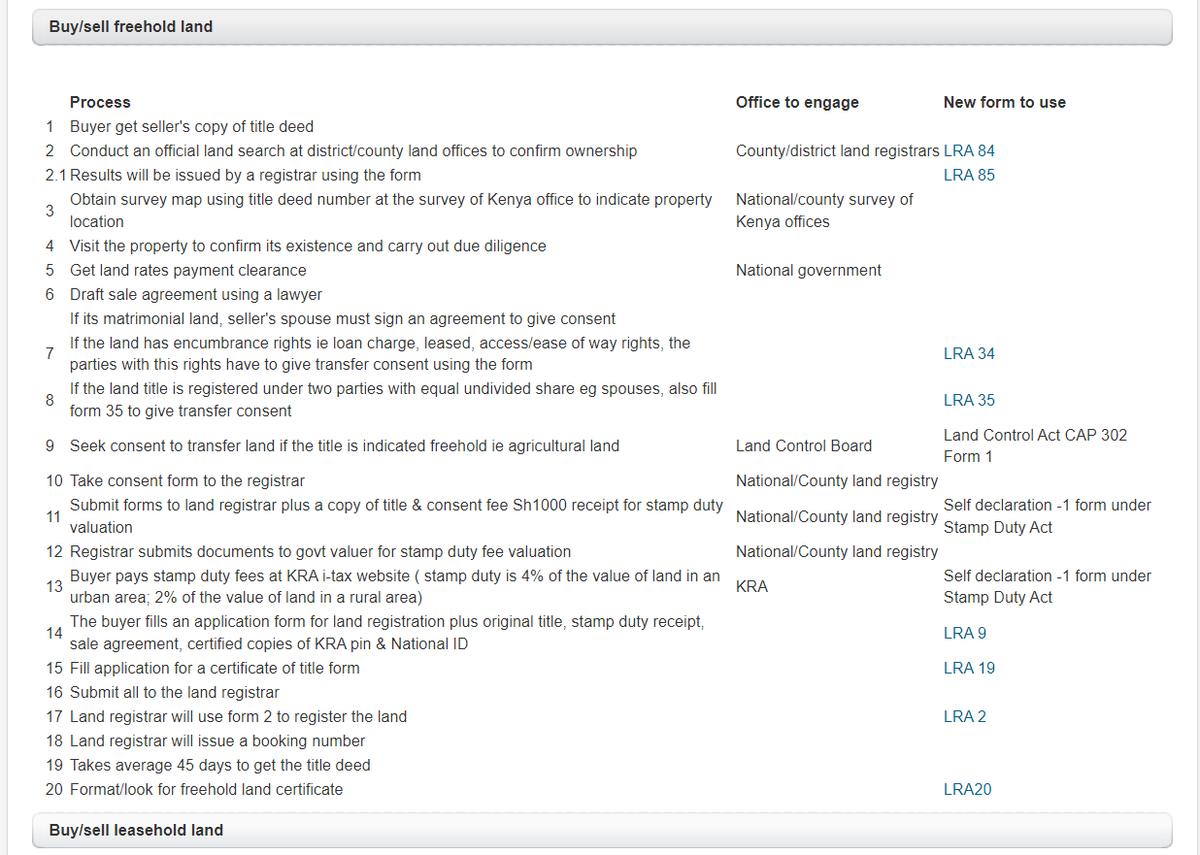1200x855 pixels.
Task: Open the LRA 34 form link
Action: pos(969,354)
